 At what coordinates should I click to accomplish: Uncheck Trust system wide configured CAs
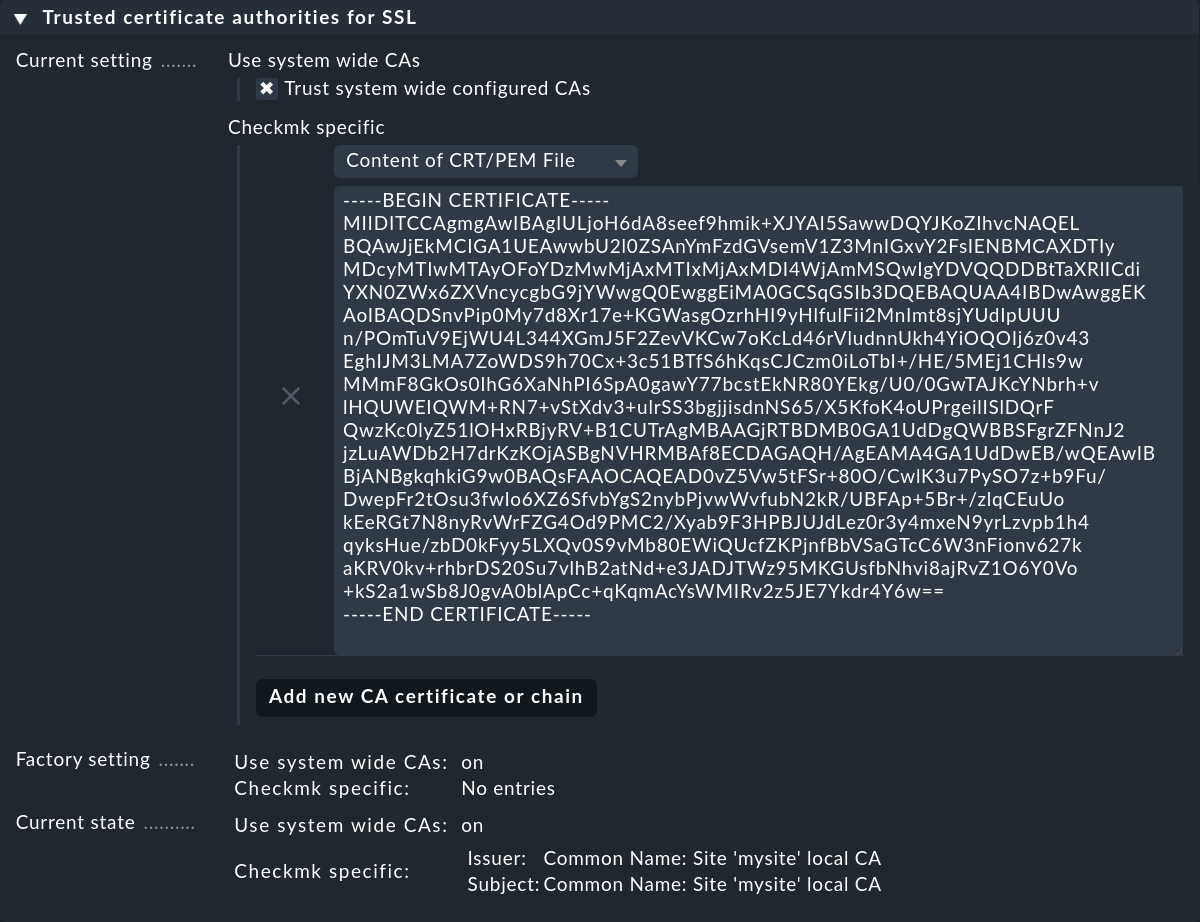(x=267, y=88)
